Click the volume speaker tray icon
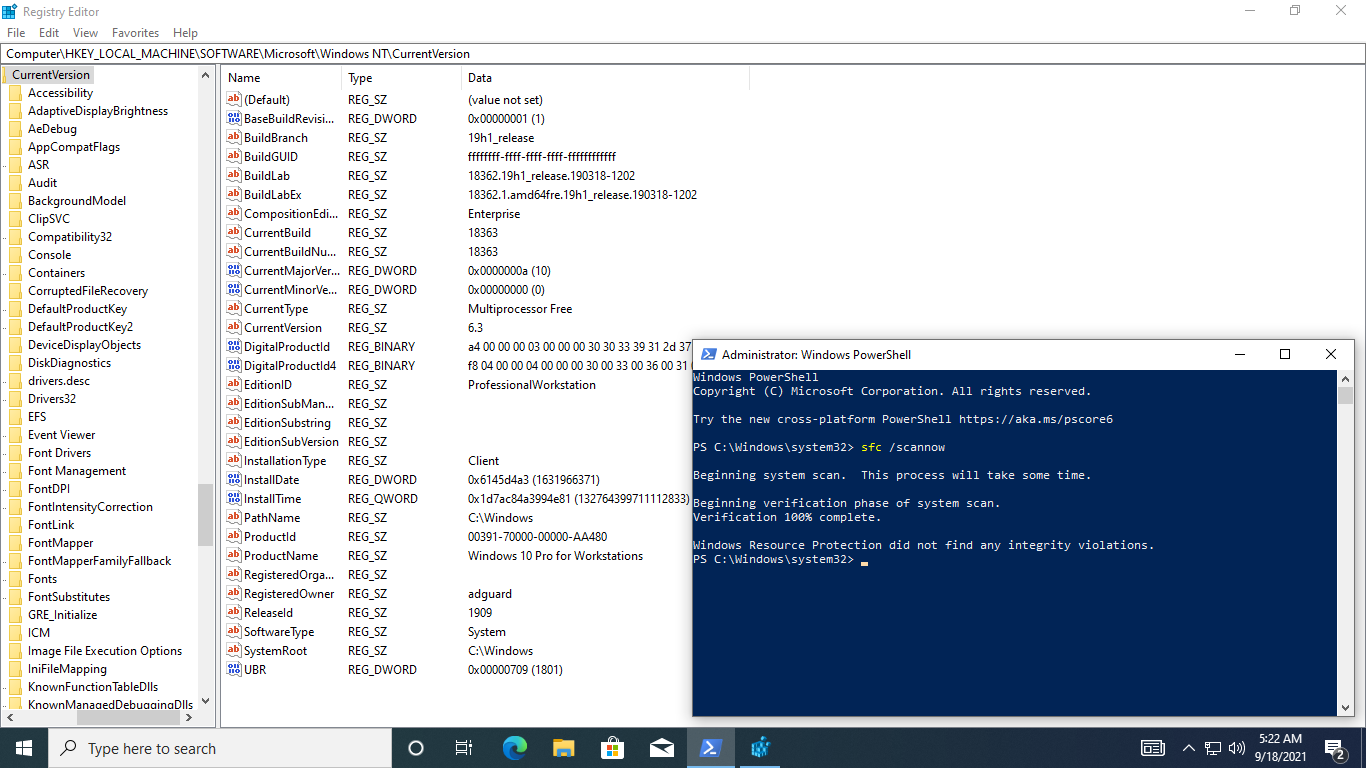1366x768 pixels. 1237,748
